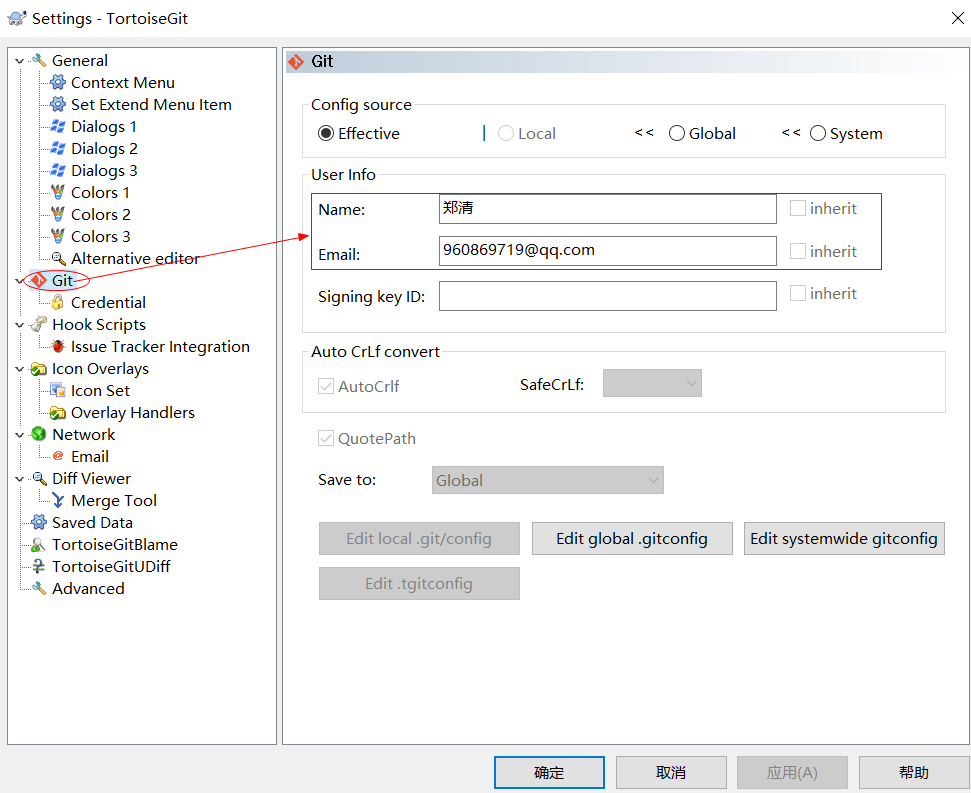Click the Email at-sign icon
Image resolution: width=971 pixels, height=793 pixels.
58,456
